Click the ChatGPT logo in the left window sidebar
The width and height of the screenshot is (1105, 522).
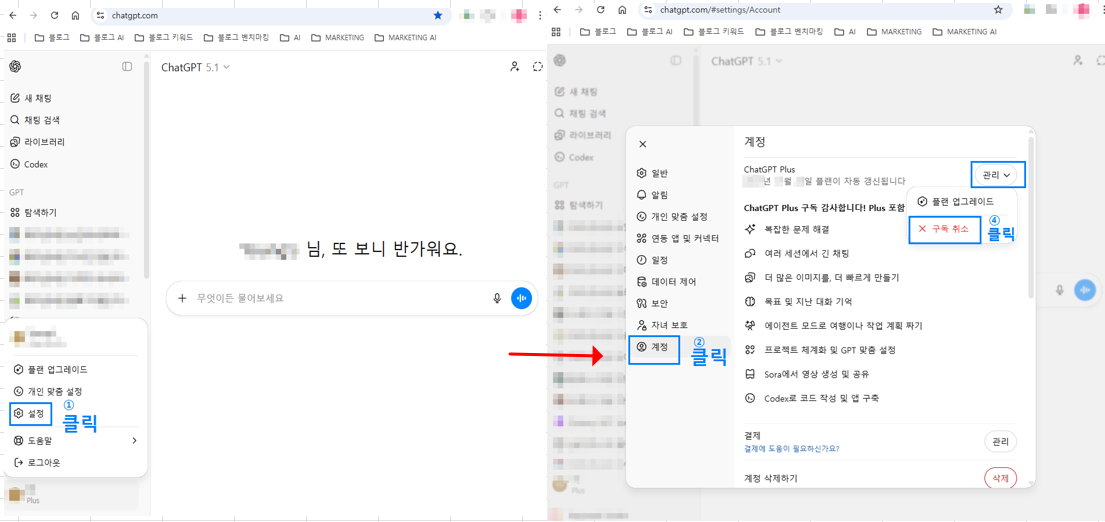[16, 66]
